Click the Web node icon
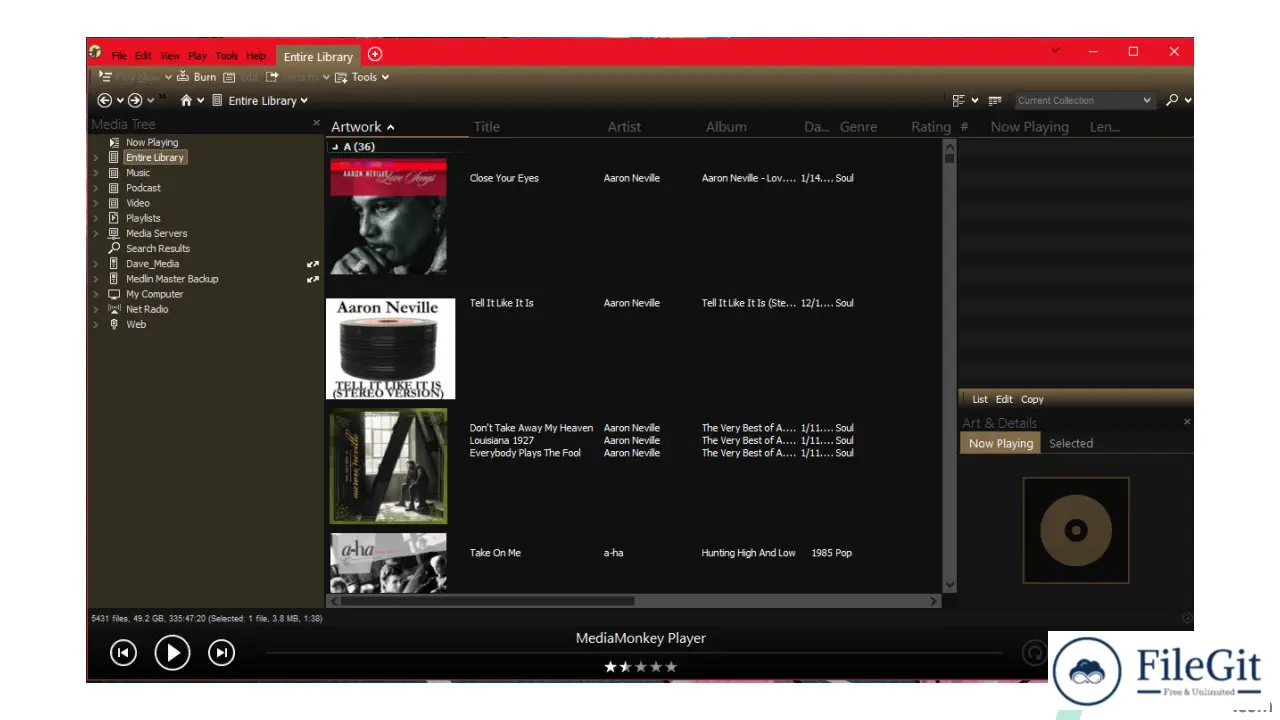This screenshot has height=720, width=1280. pyautogui.click(x=114, y=324)
